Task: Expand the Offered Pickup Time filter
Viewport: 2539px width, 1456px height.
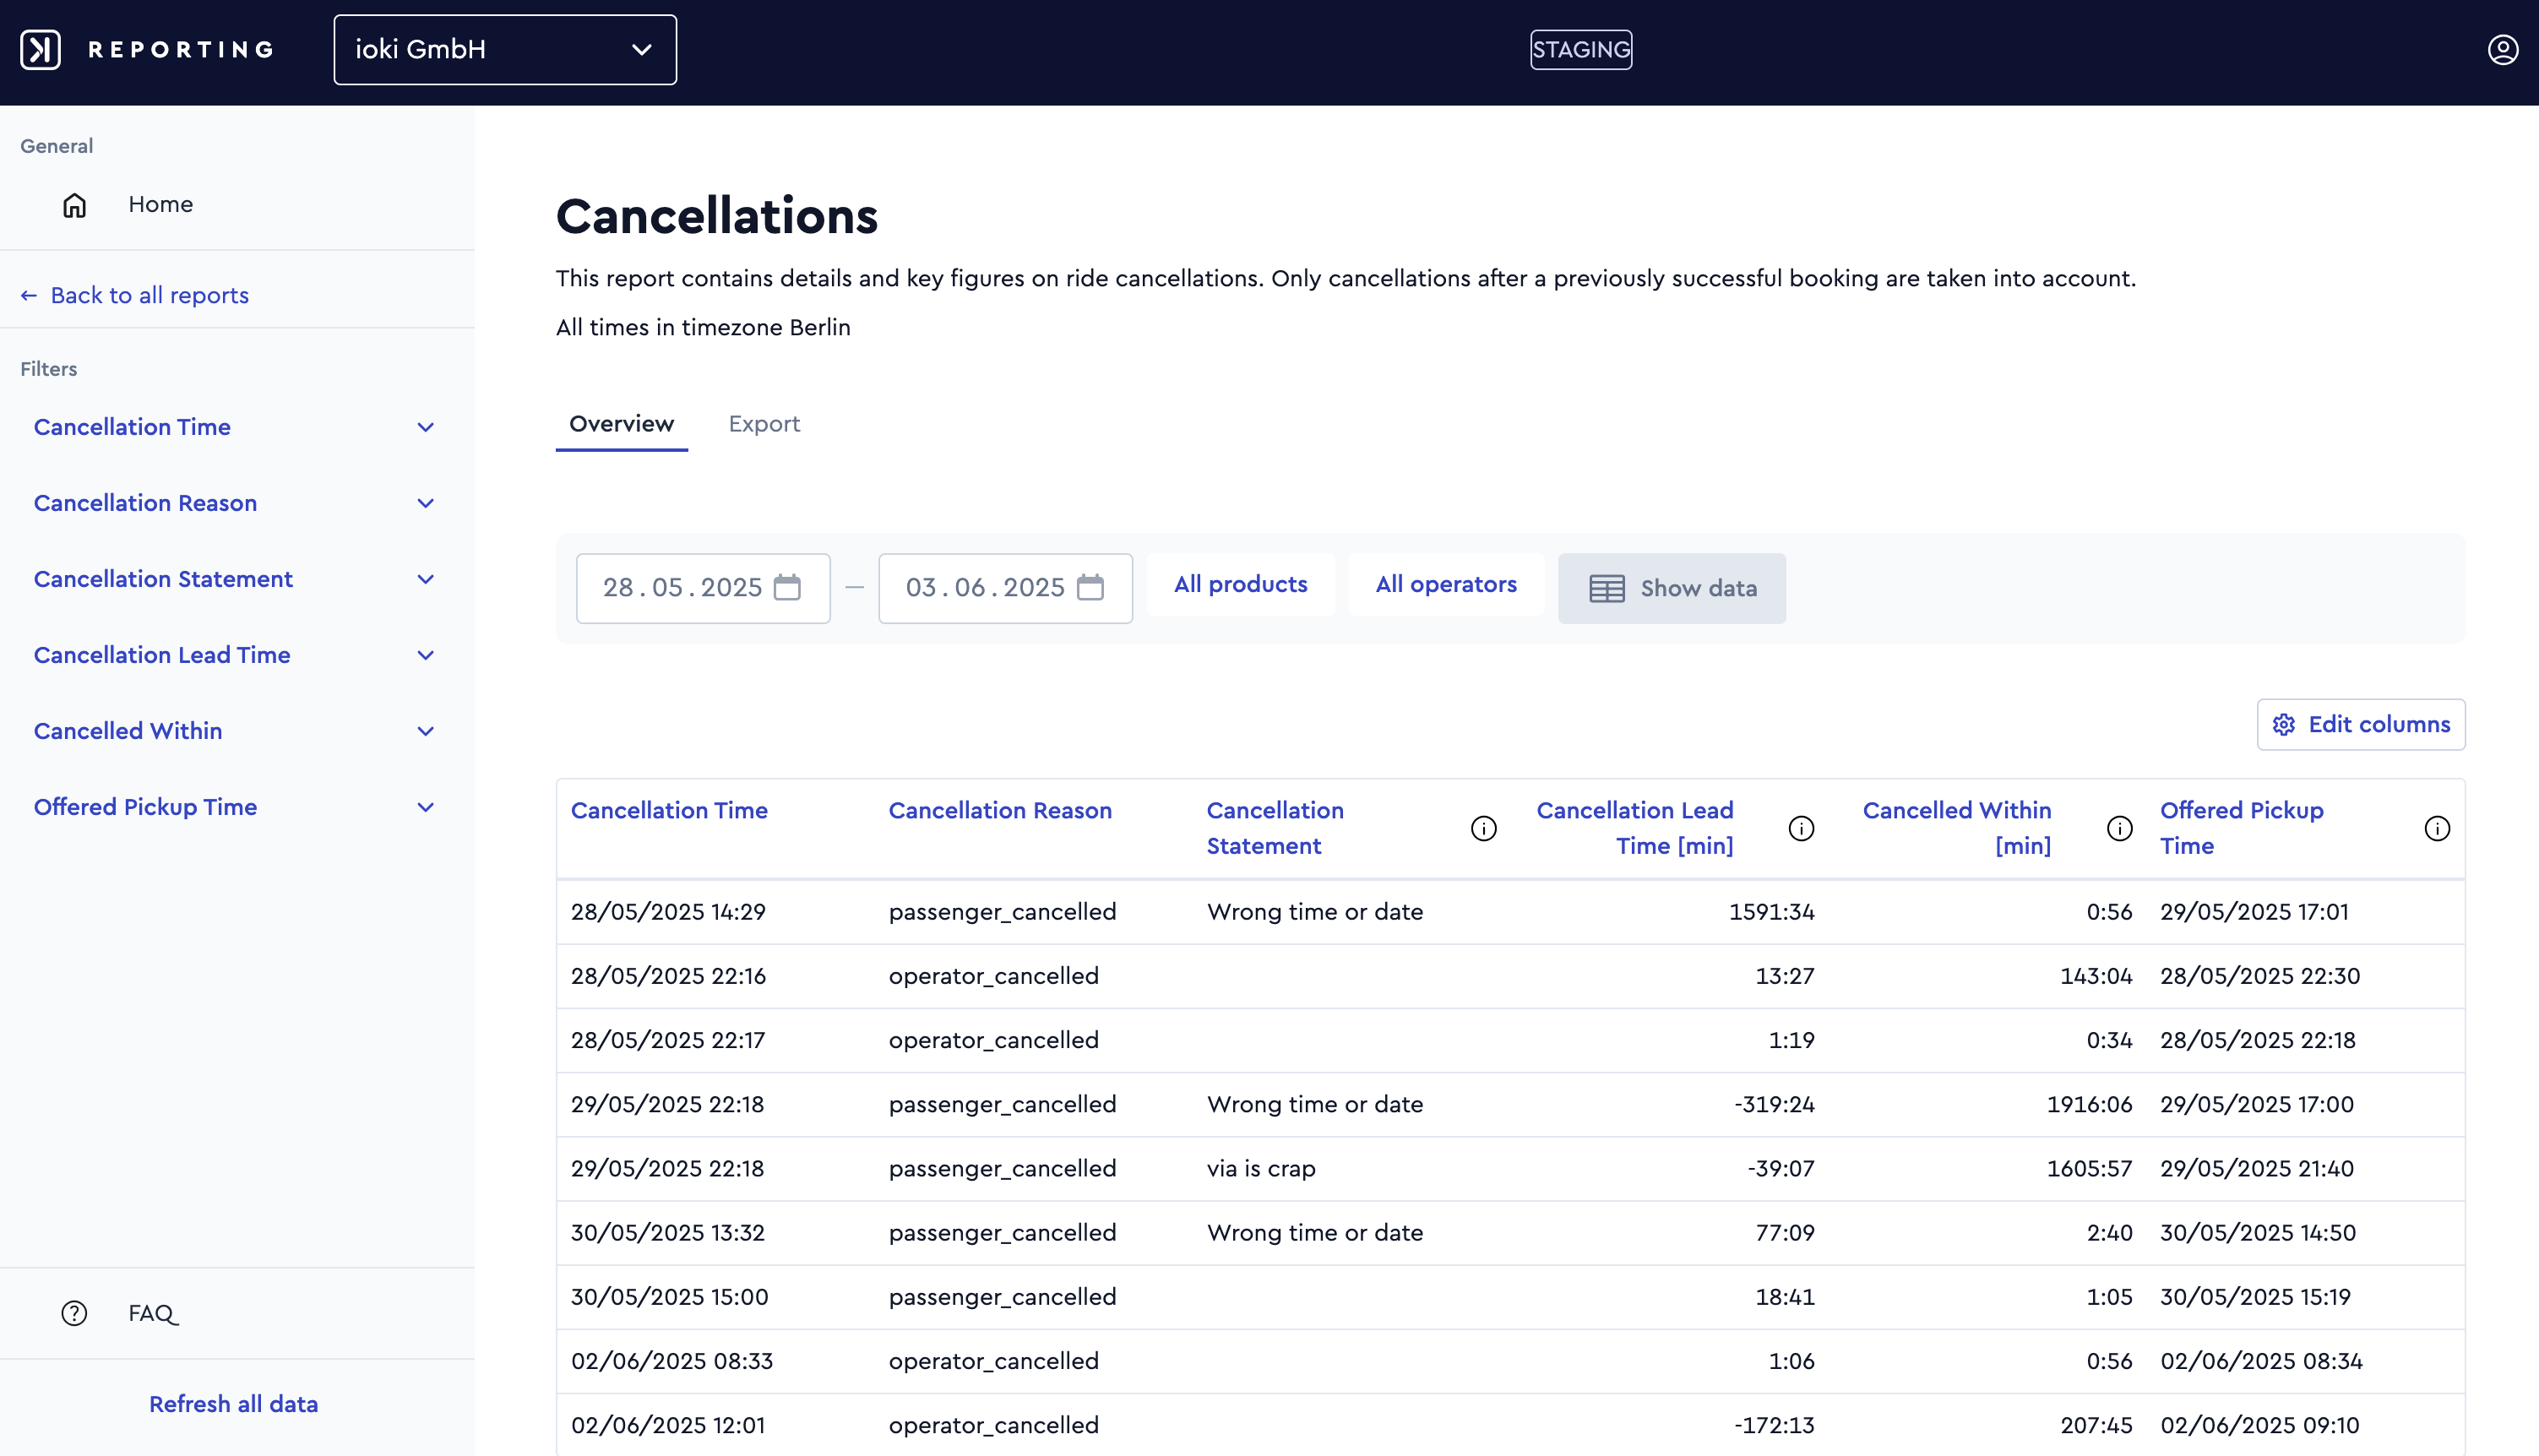Action: [237, 807]
